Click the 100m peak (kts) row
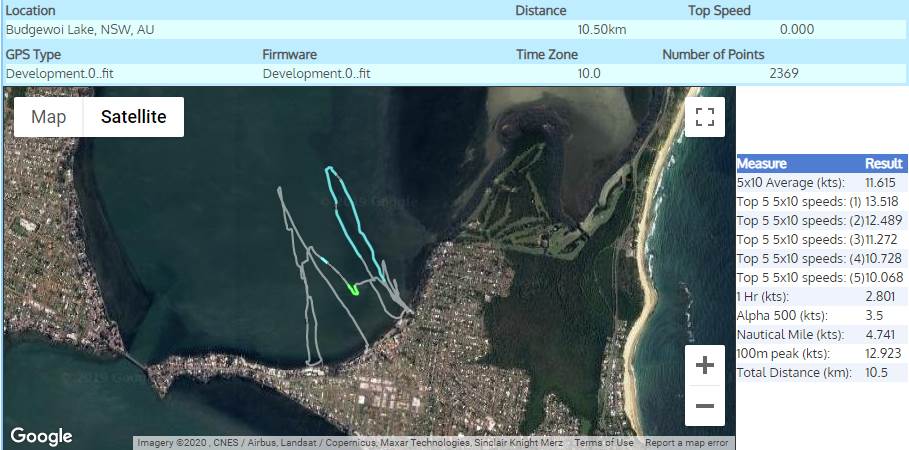The width and height of the screenshot is (909, 450). coord(822,353)
